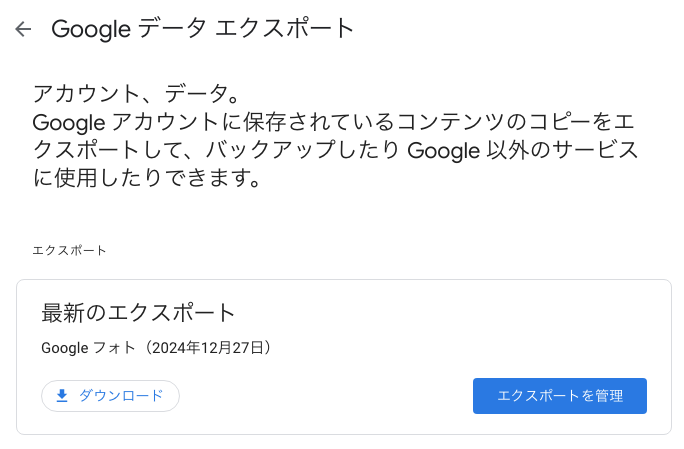Open エクスポートを管理 button

tap(560, 396)
